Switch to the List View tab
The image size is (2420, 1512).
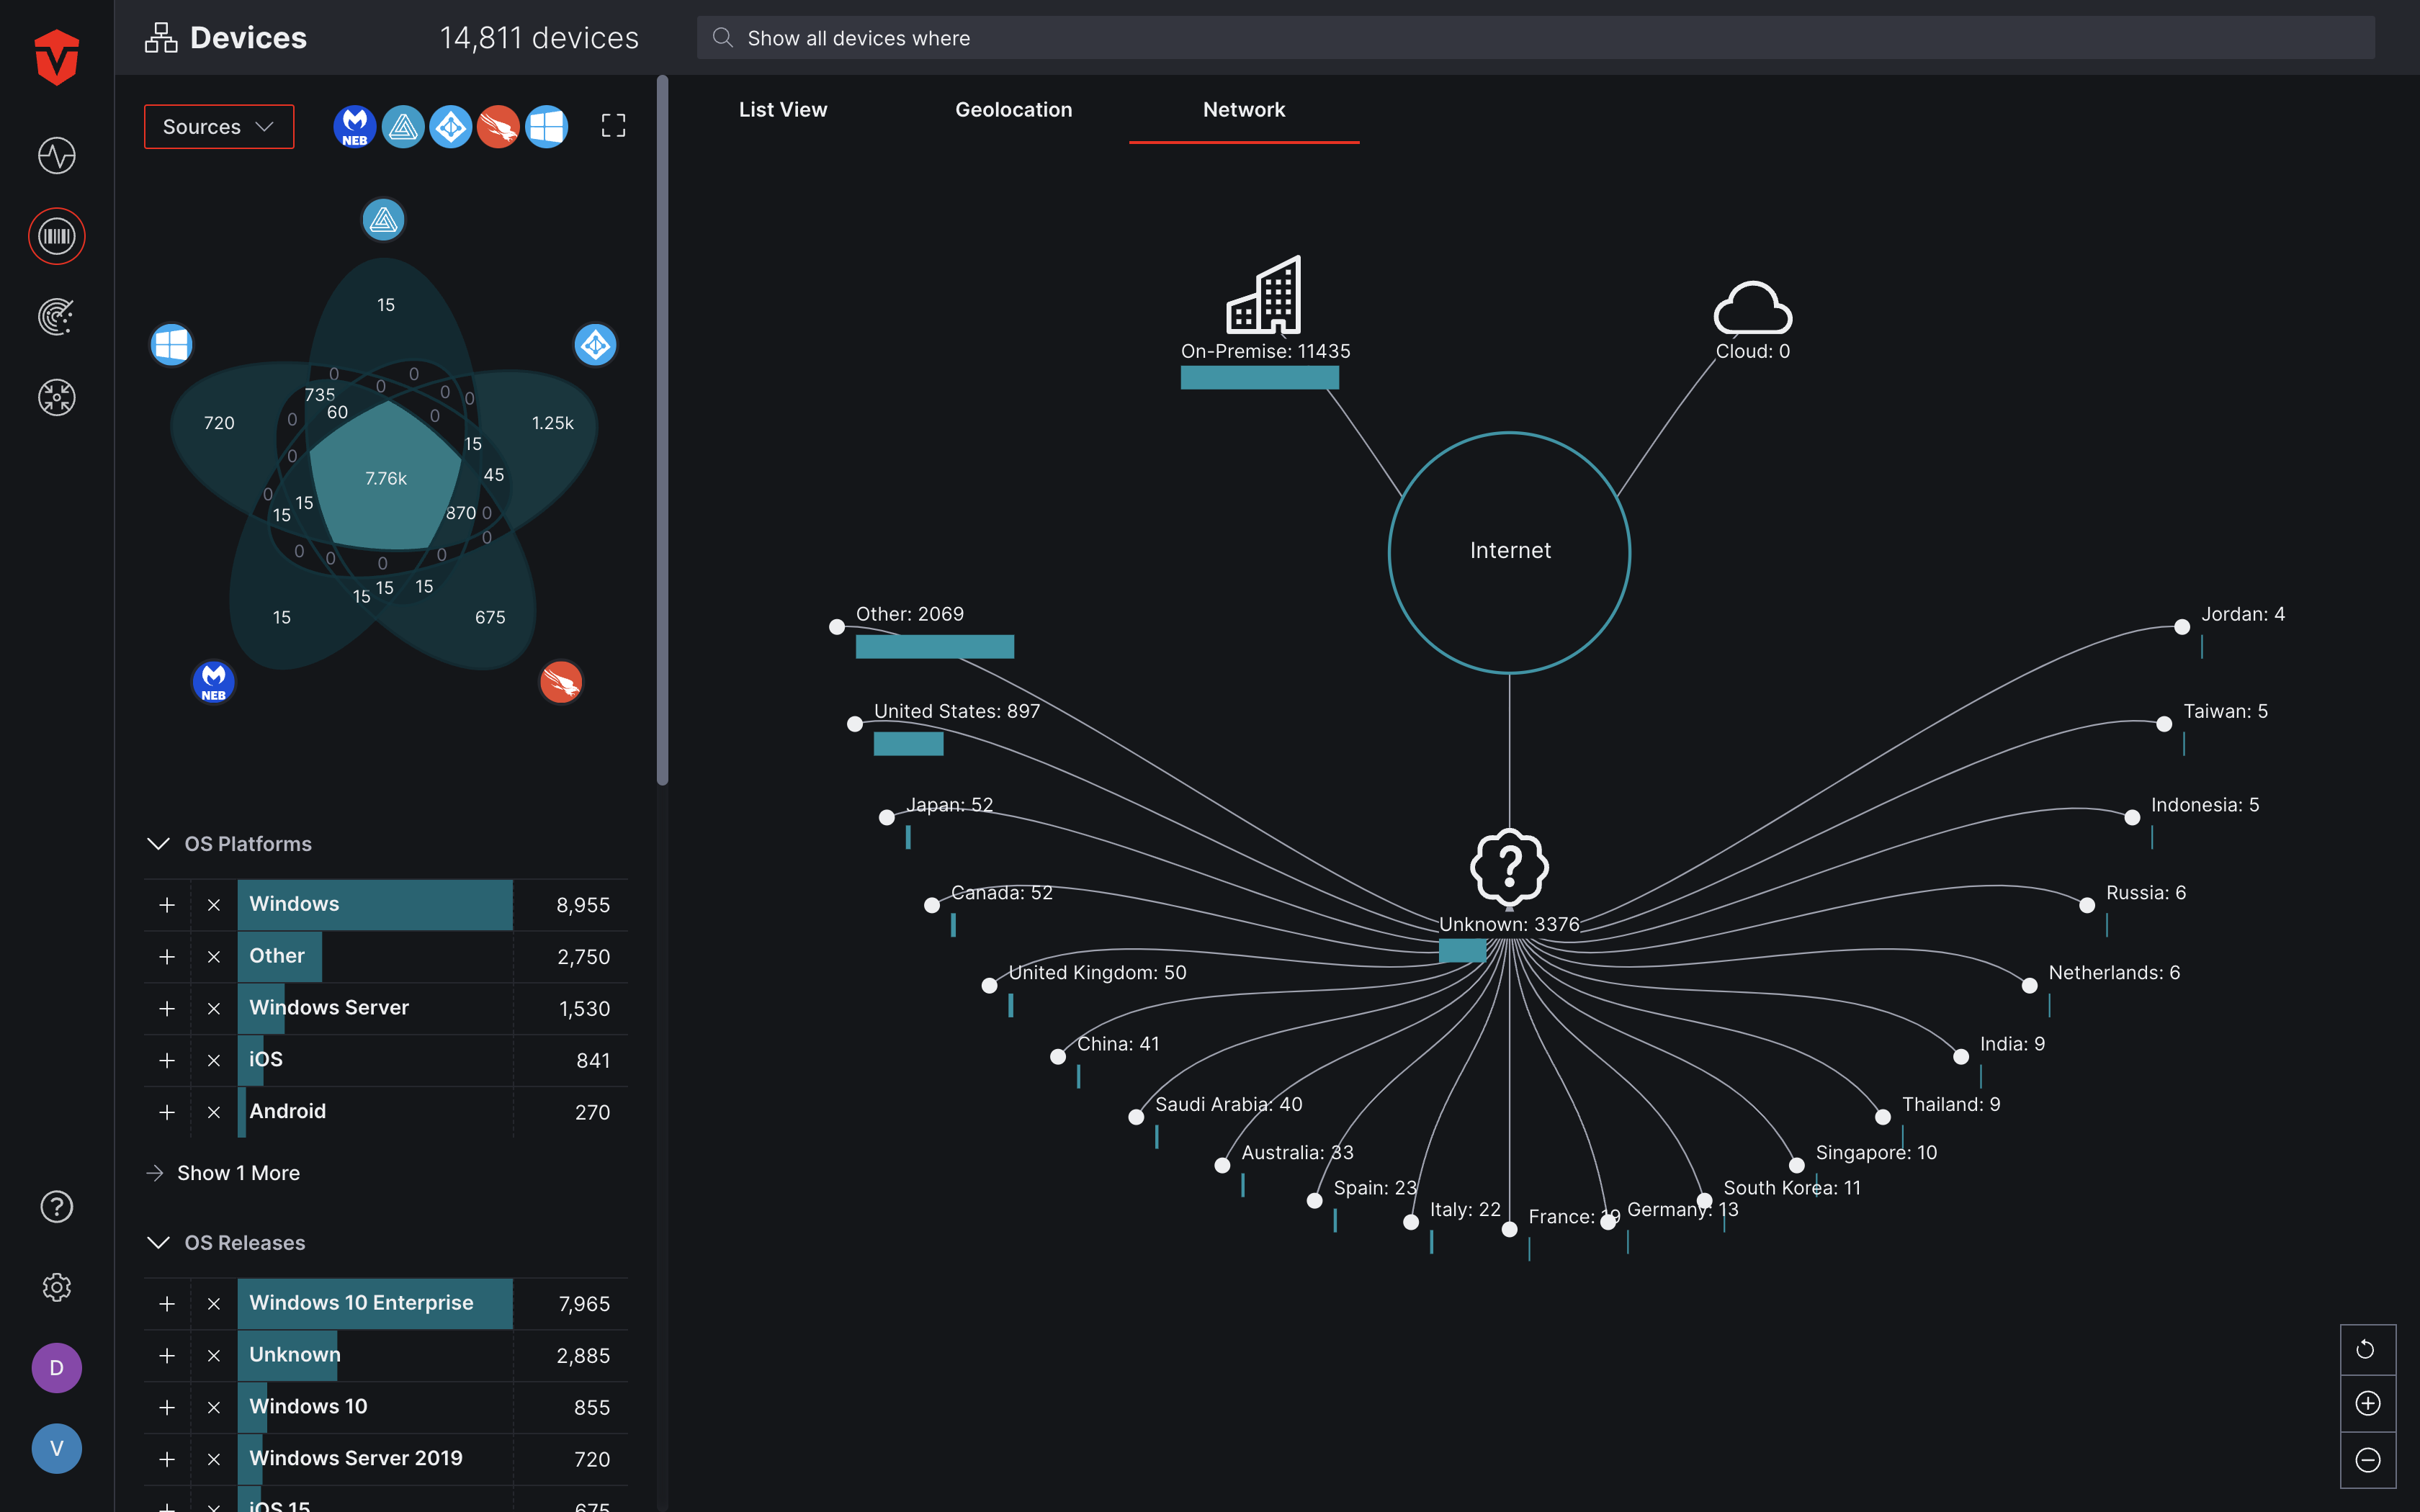pyautogui.click(x=782, y=109)
